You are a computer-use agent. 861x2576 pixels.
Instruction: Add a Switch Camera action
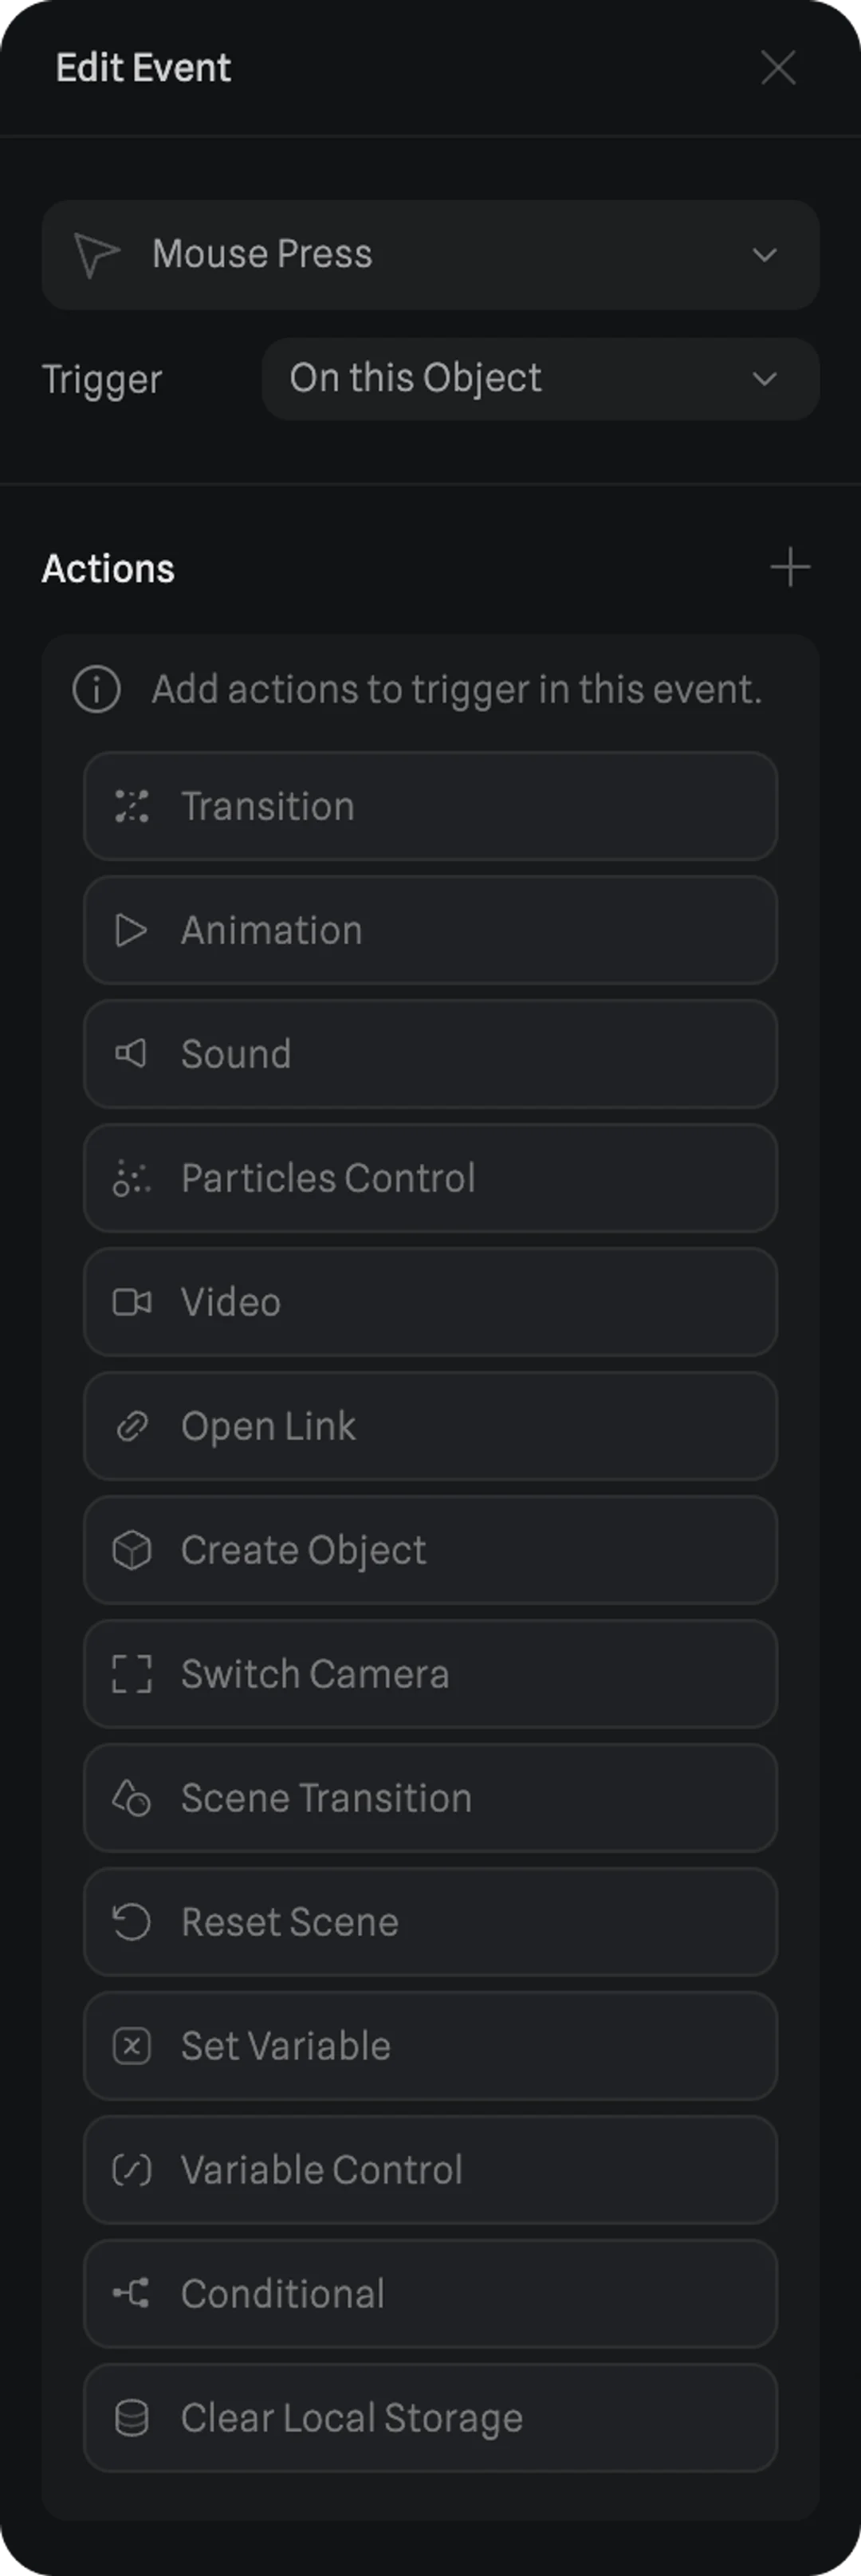pos(430,1674)
